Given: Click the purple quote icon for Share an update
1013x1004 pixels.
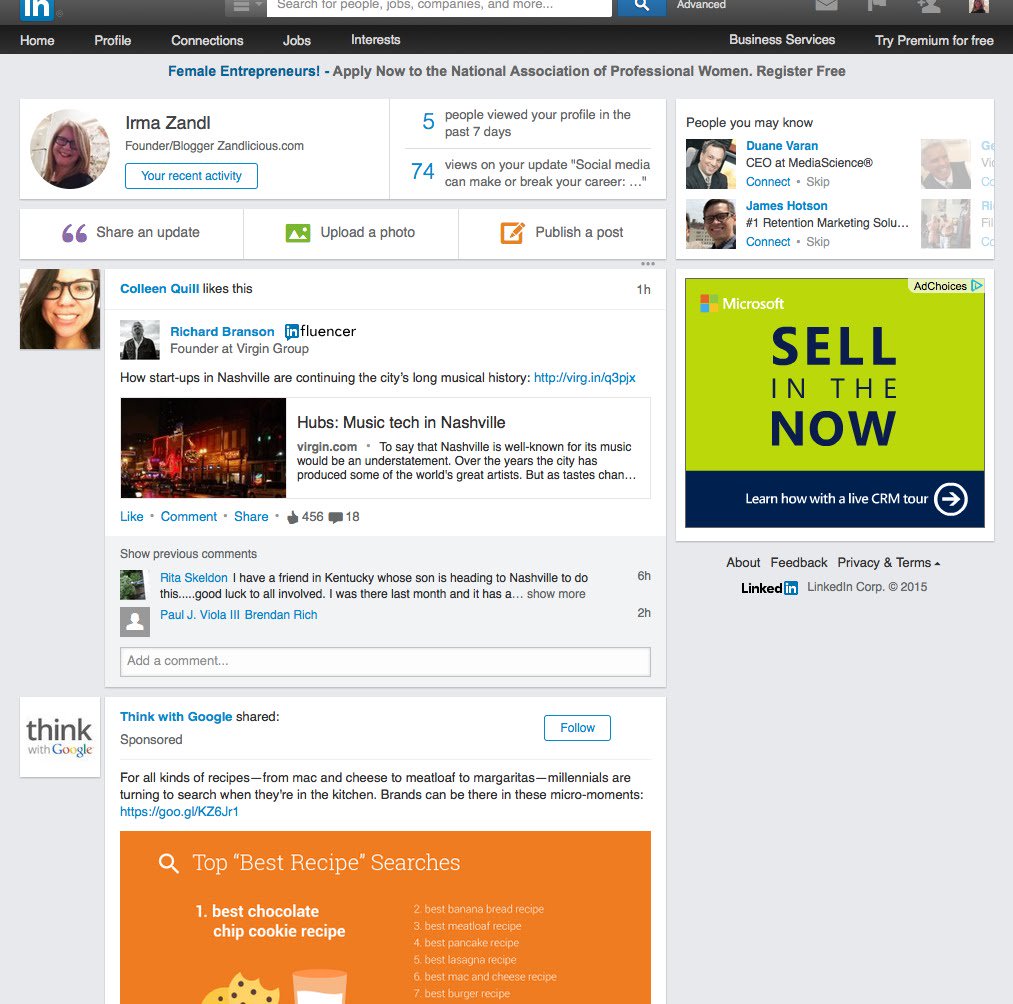Looking at the screenshot, I should [x=74, y=233].
